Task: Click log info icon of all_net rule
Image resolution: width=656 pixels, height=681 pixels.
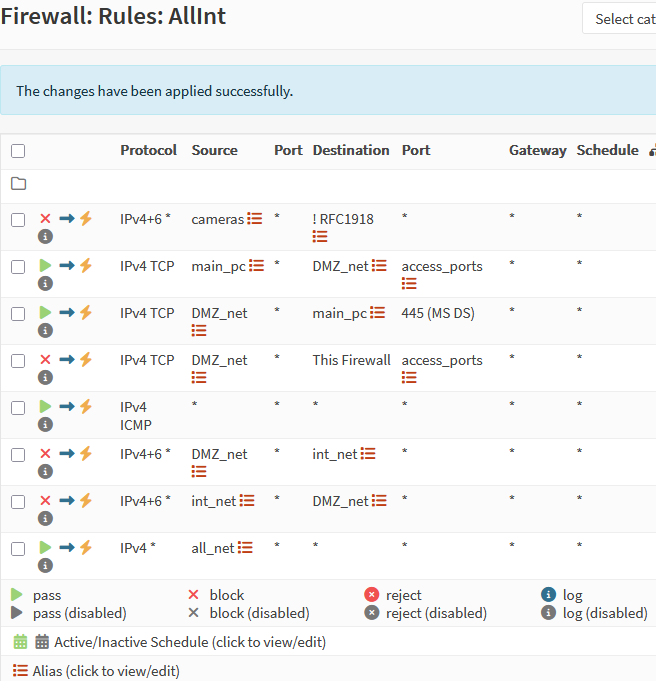Action: pos(45,565)
